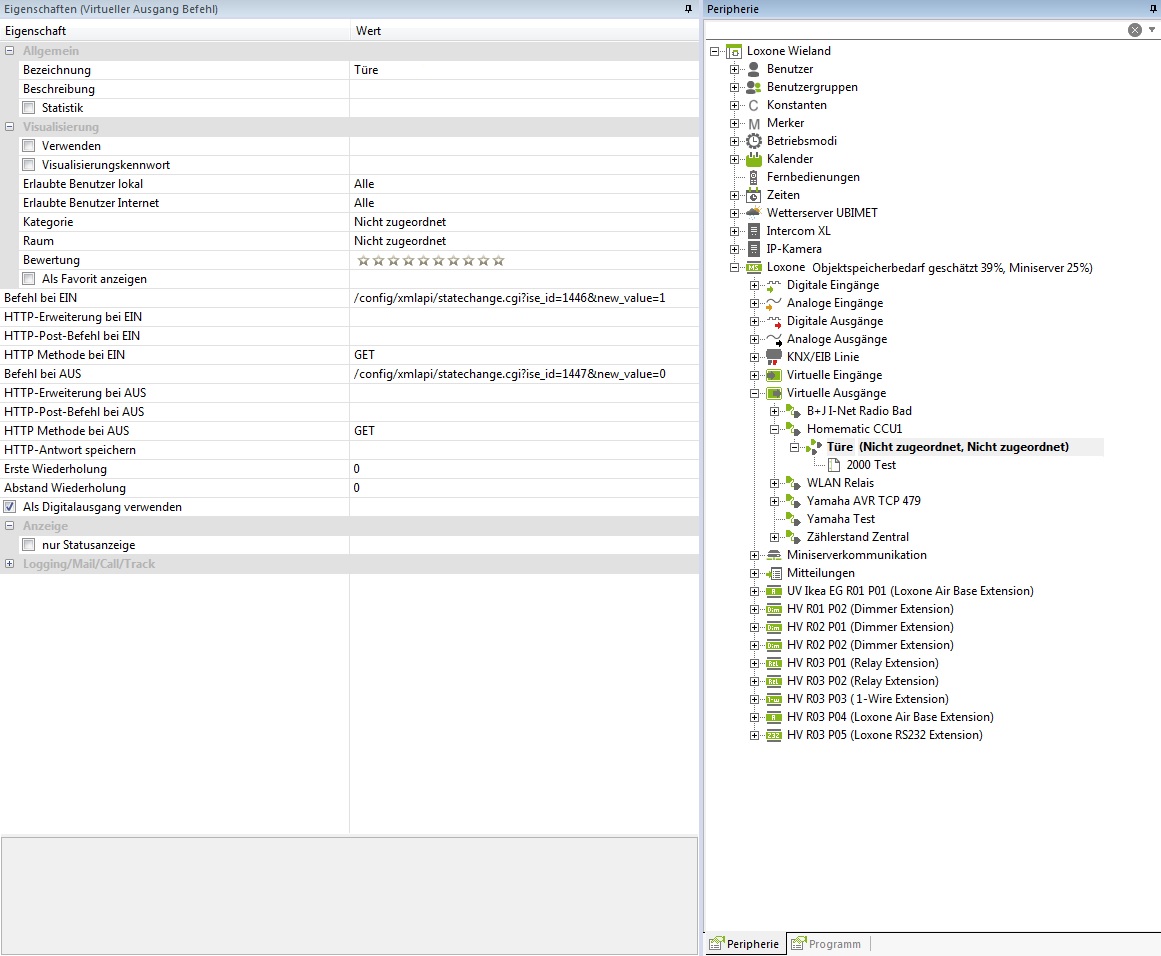This screenshot has height=956, width=1161.
Task: Uncheck Als Digitalausgang verwenden
Action: 10,507
